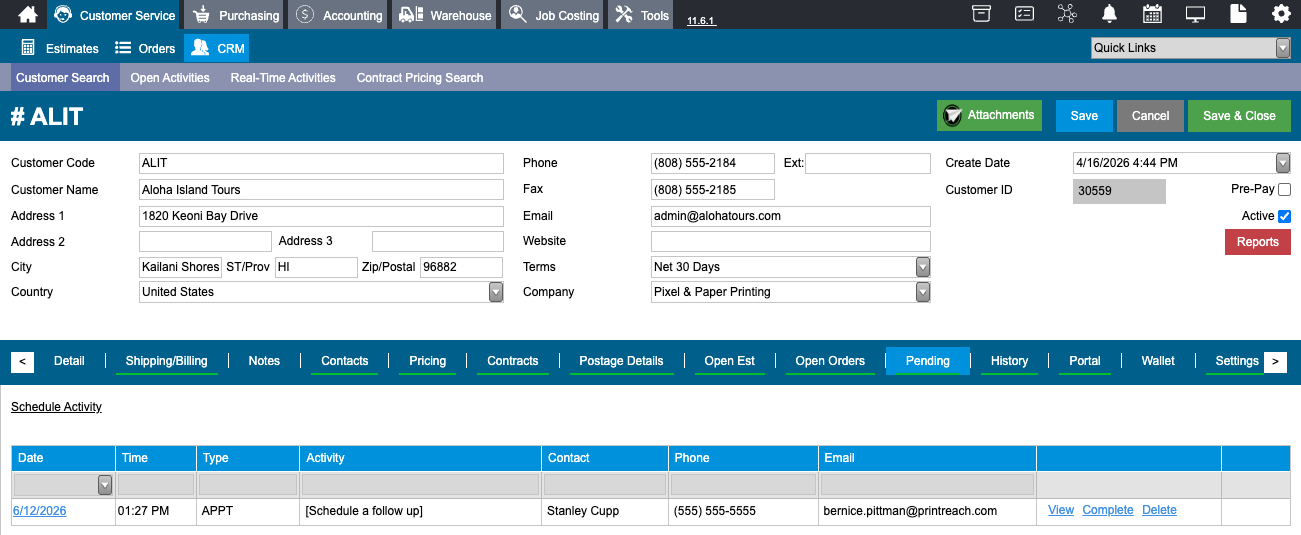1301x535 pixels.
Task: Open the Customer Service module
Action: coord(114,15)
